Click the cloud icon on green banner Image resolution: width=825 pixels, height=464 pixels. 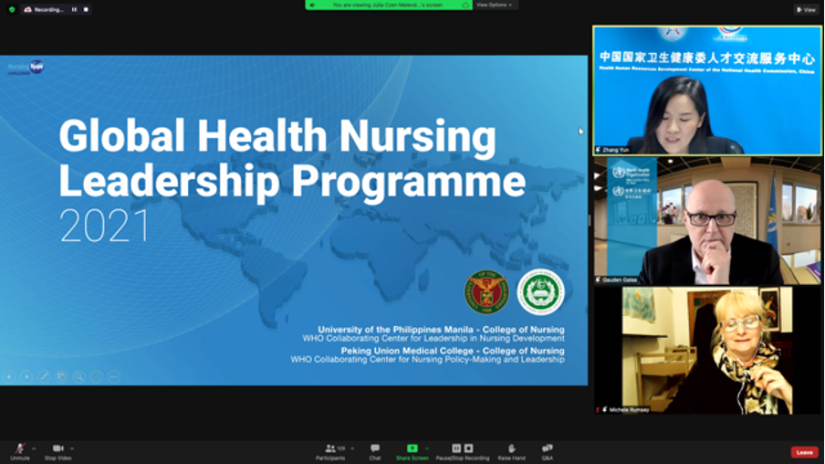point(465,5)
